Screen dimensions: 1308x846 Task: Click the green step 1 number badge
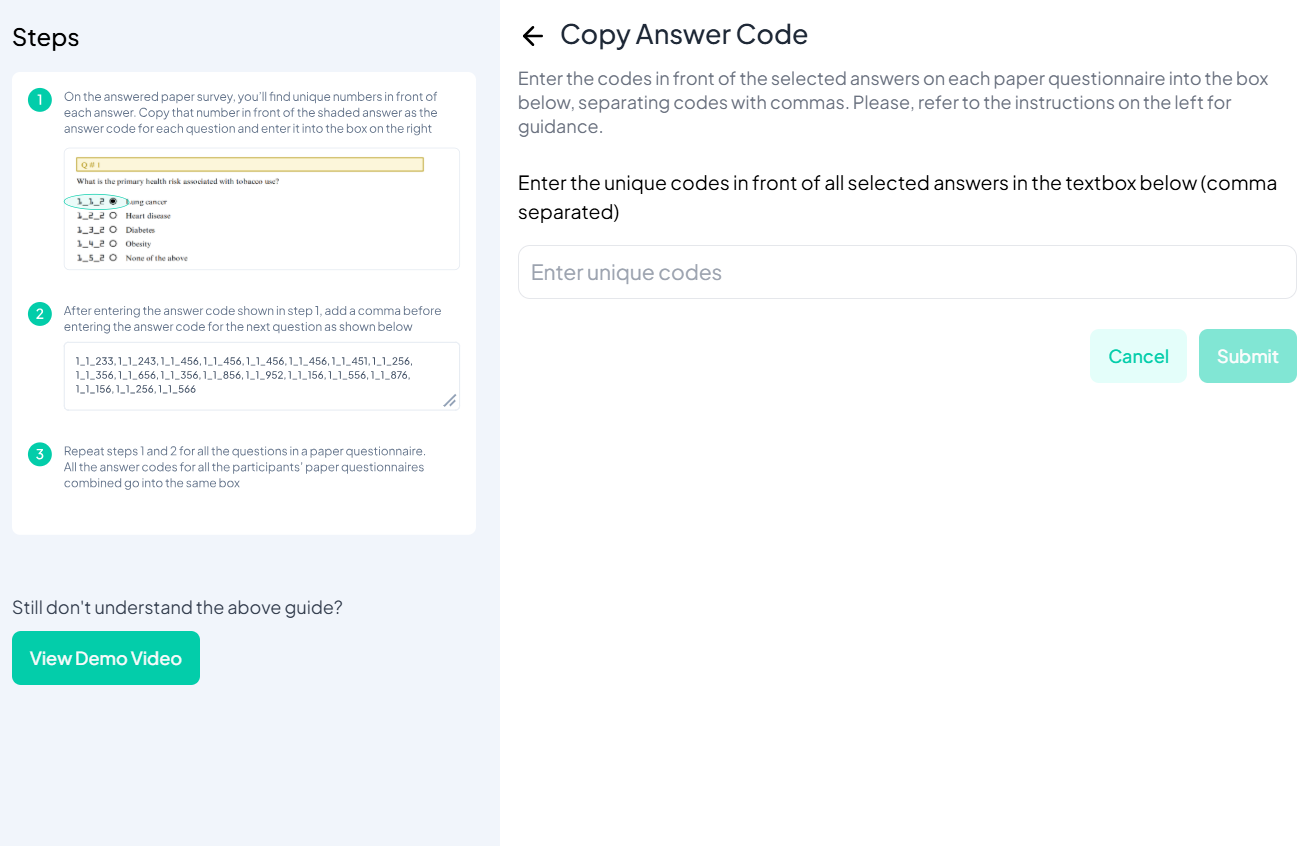point(39,100)
